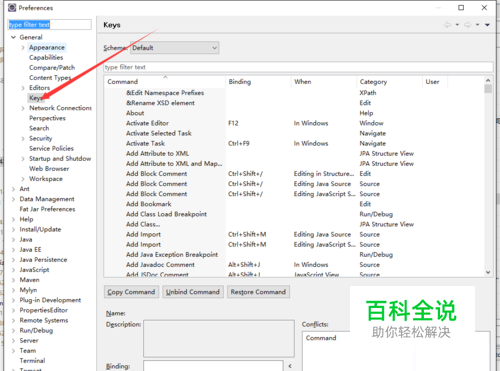Open the back history dropdown arrow
Viewport: 500px width, 371px height.
click(457, 25)
